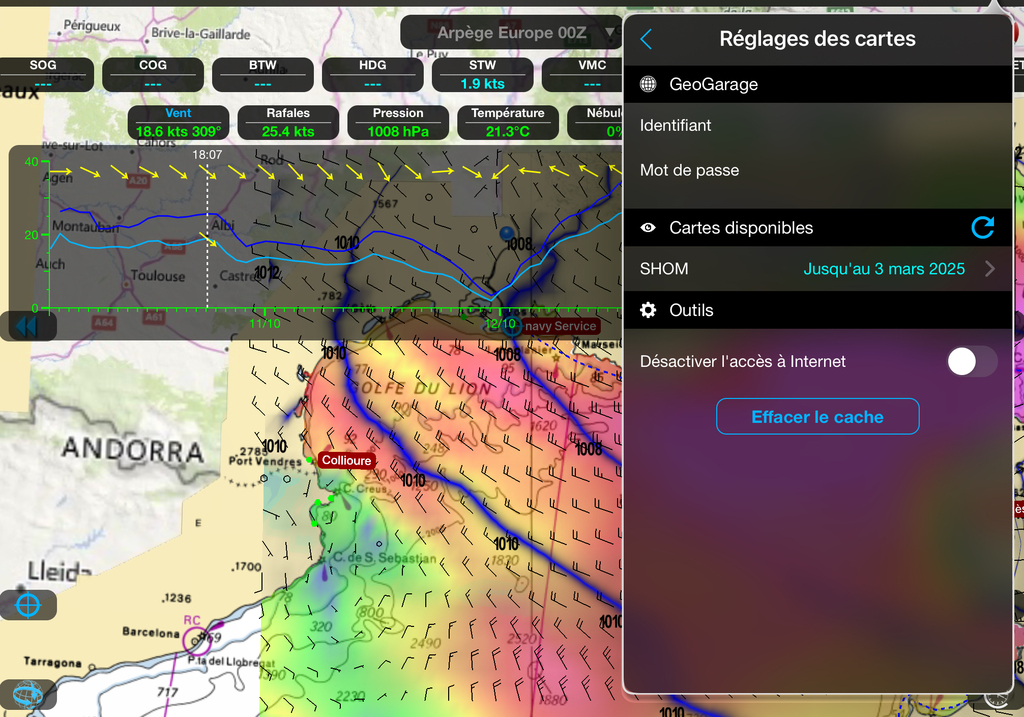Click the Réglages des cartes title
The image size is (1024, 717).
pos(817,39)
